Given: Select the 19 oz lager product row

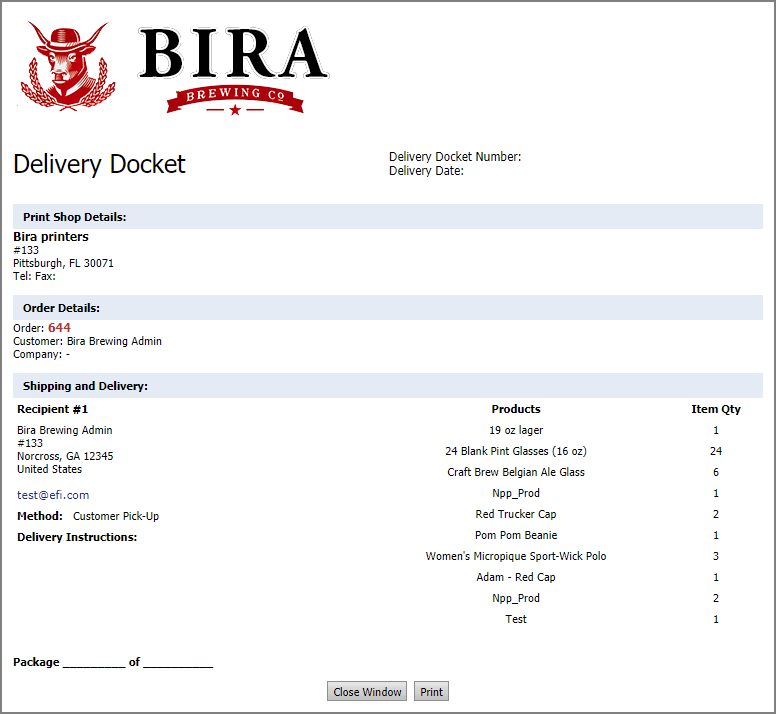Looking at the screenshot, I should (516, 430).
